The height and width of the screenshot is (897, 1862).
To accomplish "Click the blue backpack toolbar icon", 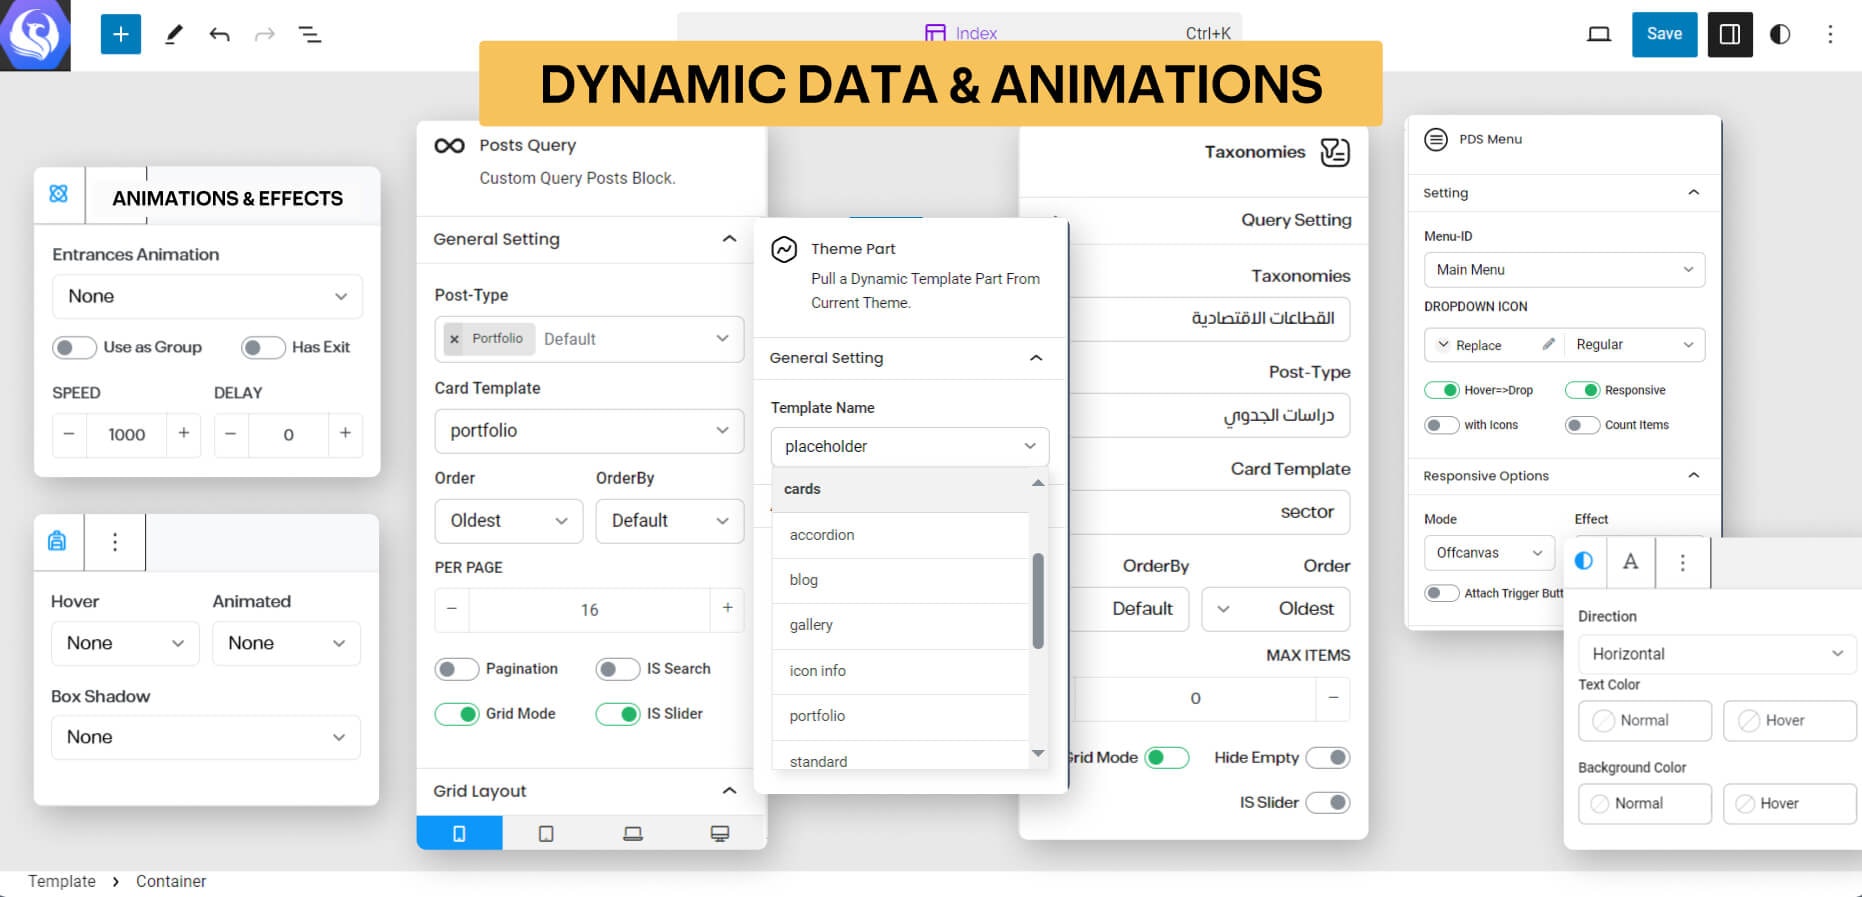I will pyautogui.click(x=58, y=541).
